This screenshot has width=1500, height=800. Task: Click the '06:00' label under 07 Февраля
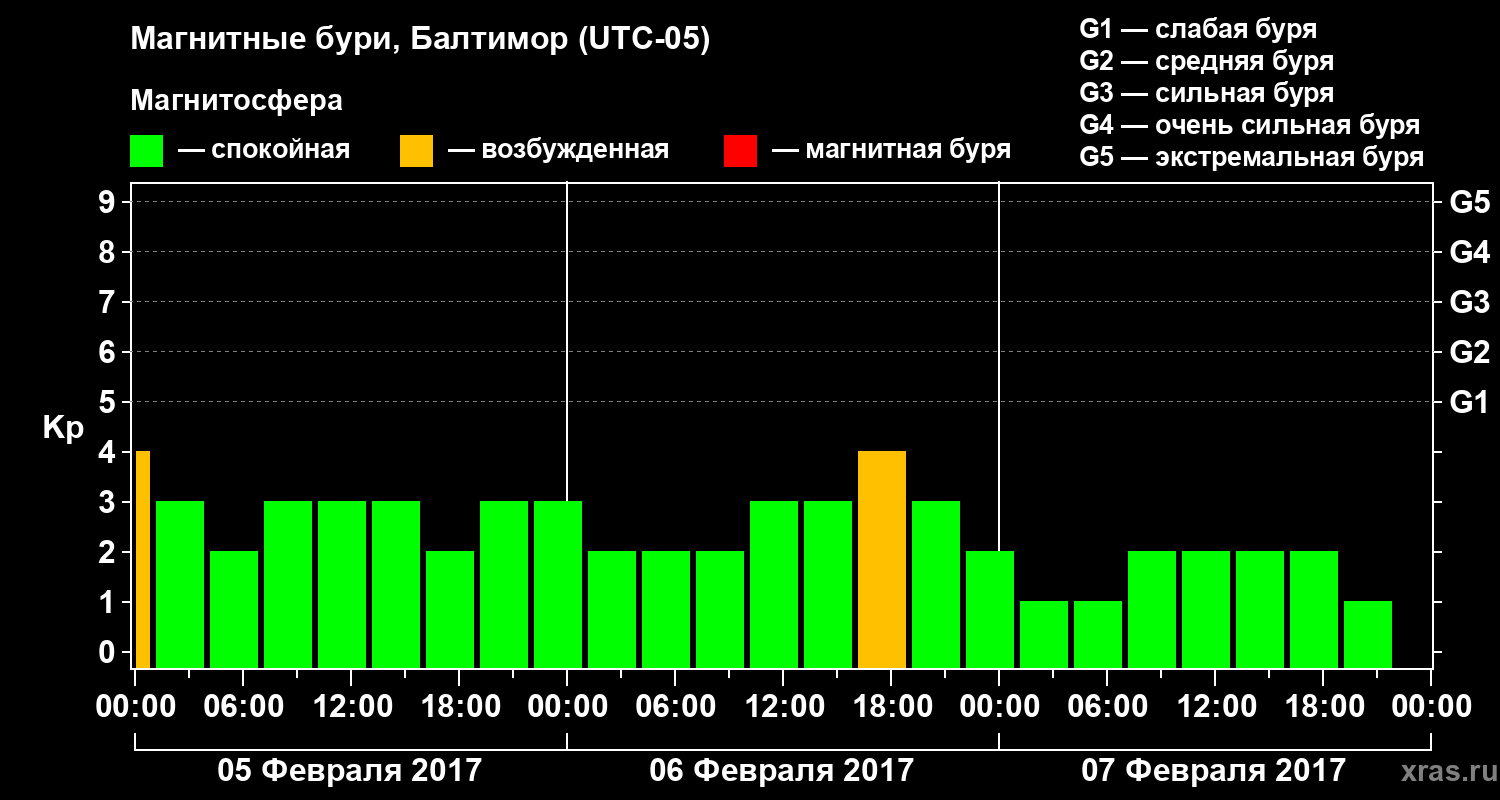[x=1108, y=706]
